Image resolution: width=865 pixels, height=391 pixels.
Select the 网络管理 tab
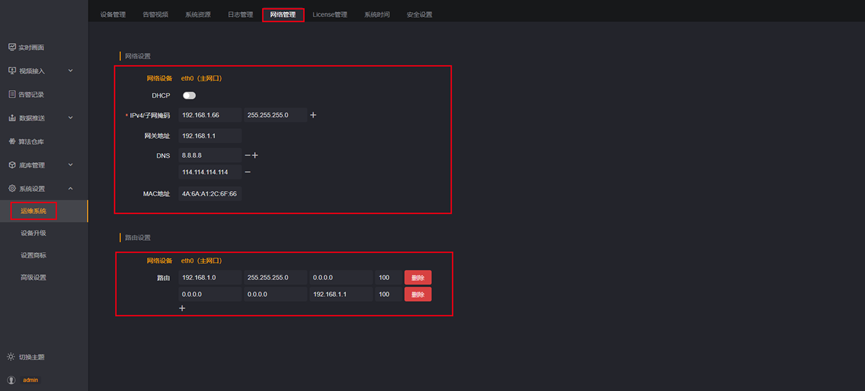pyautogui.click(x=283, y=15)
